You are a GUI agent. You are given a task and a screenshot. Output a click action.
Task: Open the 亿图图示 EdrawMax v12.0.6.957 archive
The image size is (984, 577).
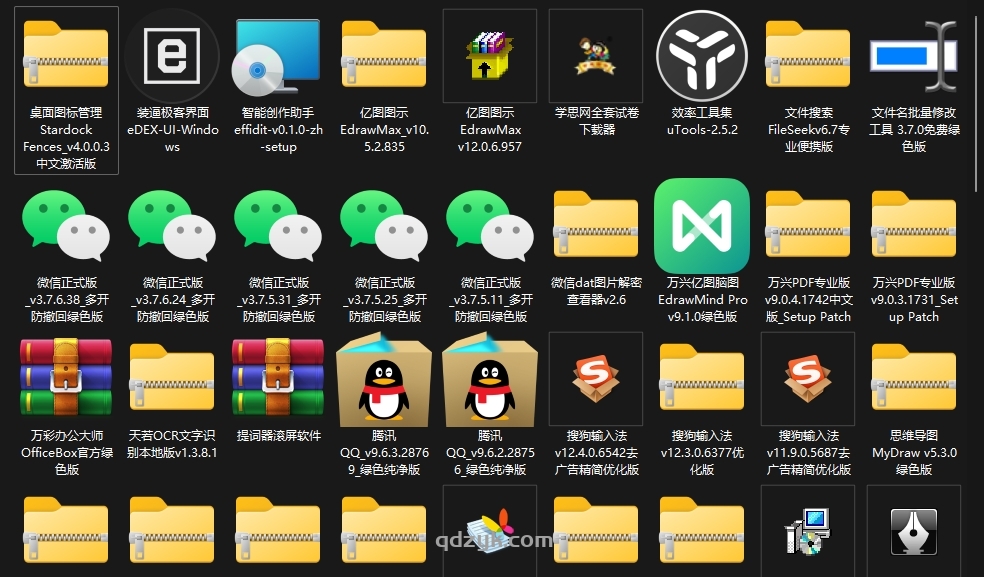[x=489, y=55]
